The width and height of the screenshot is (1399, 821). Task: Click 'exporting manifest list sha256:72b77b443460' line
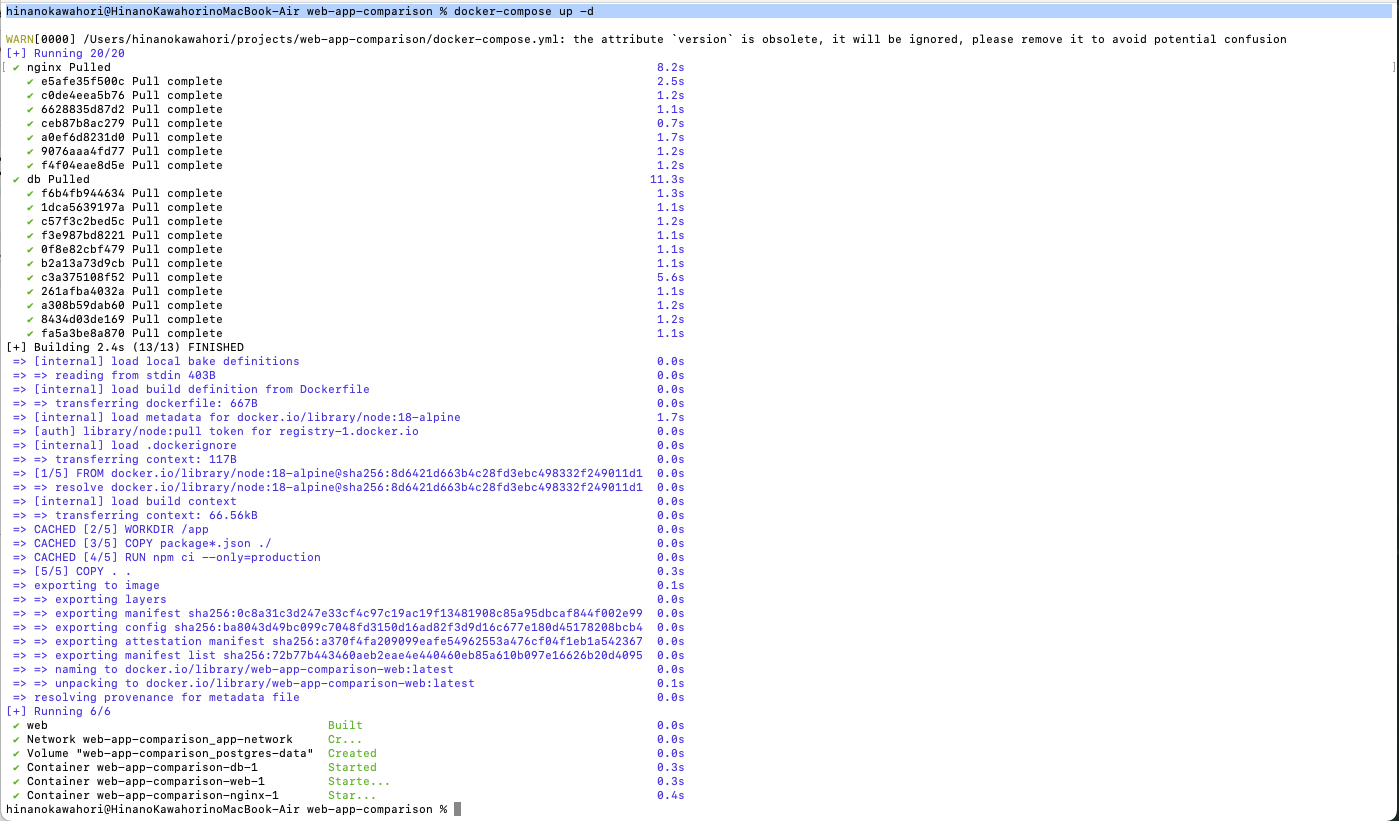point(328,655)
